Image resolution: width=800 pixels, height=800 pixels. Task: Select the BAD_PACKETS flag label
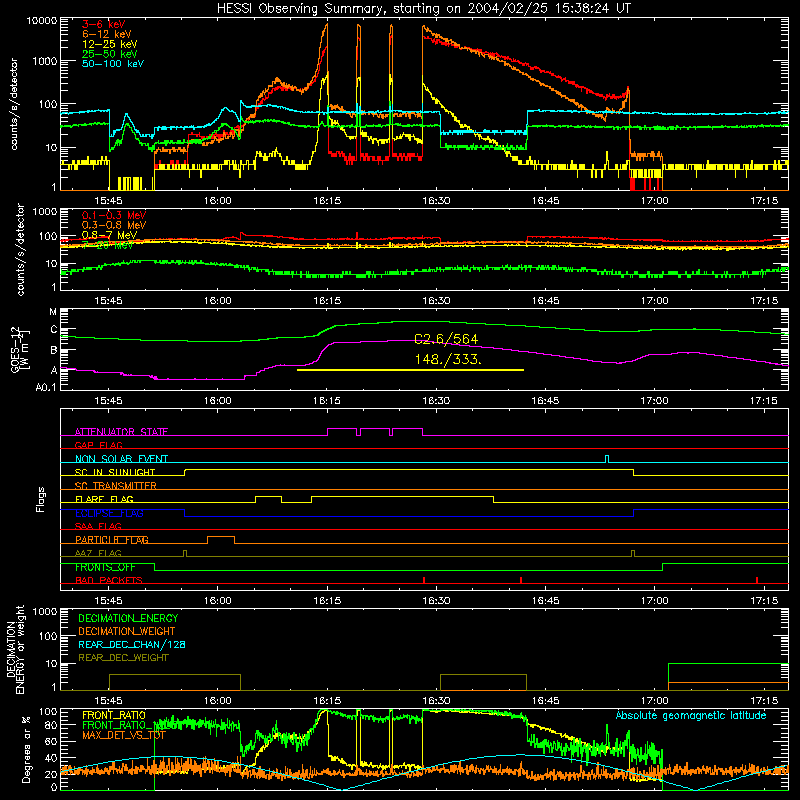coord(109,580)
